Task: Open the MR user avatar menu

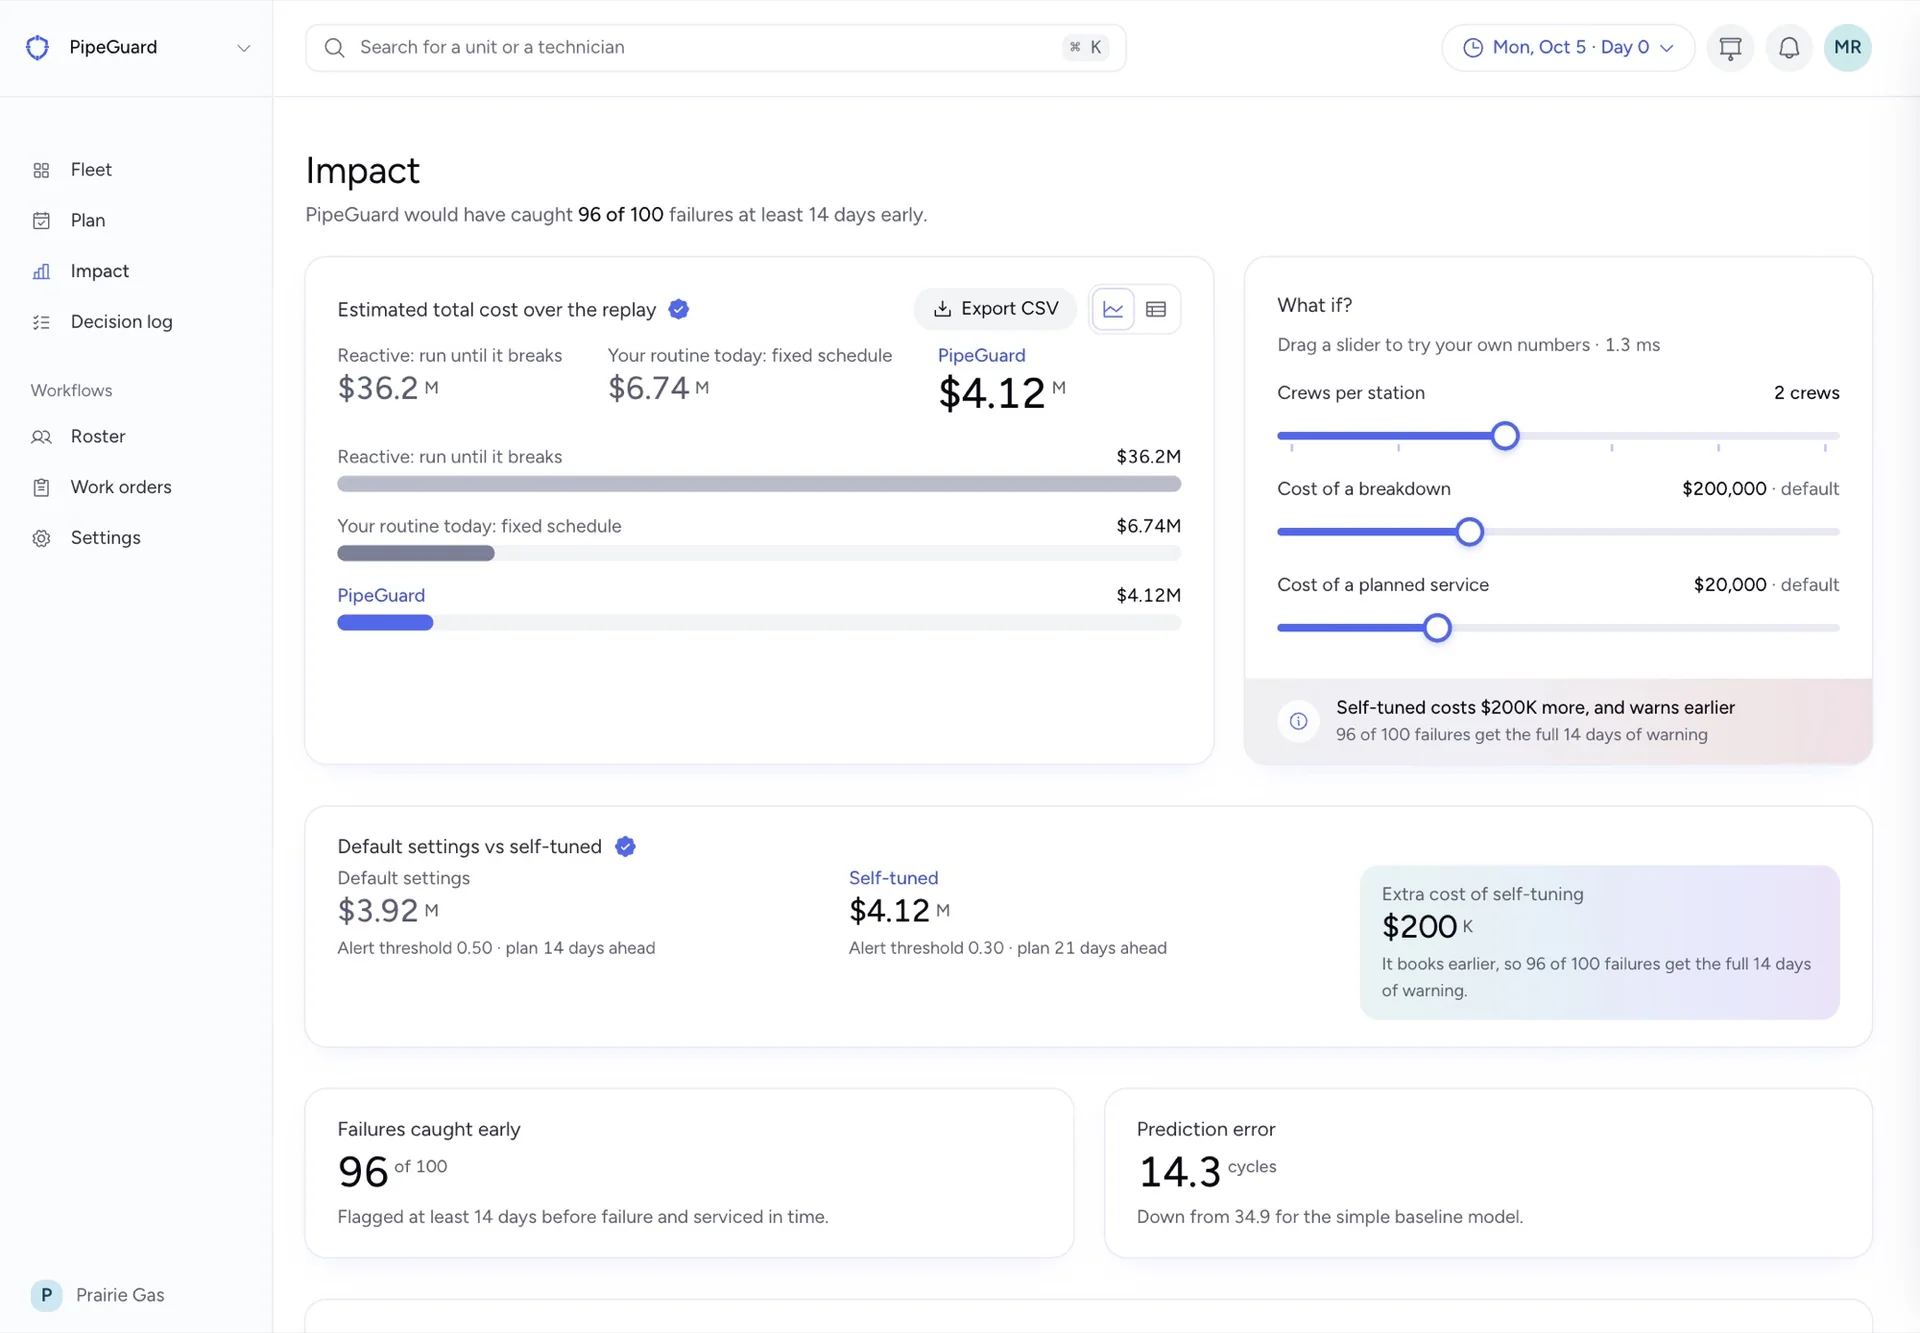Action: click(x=1848, y=48)
